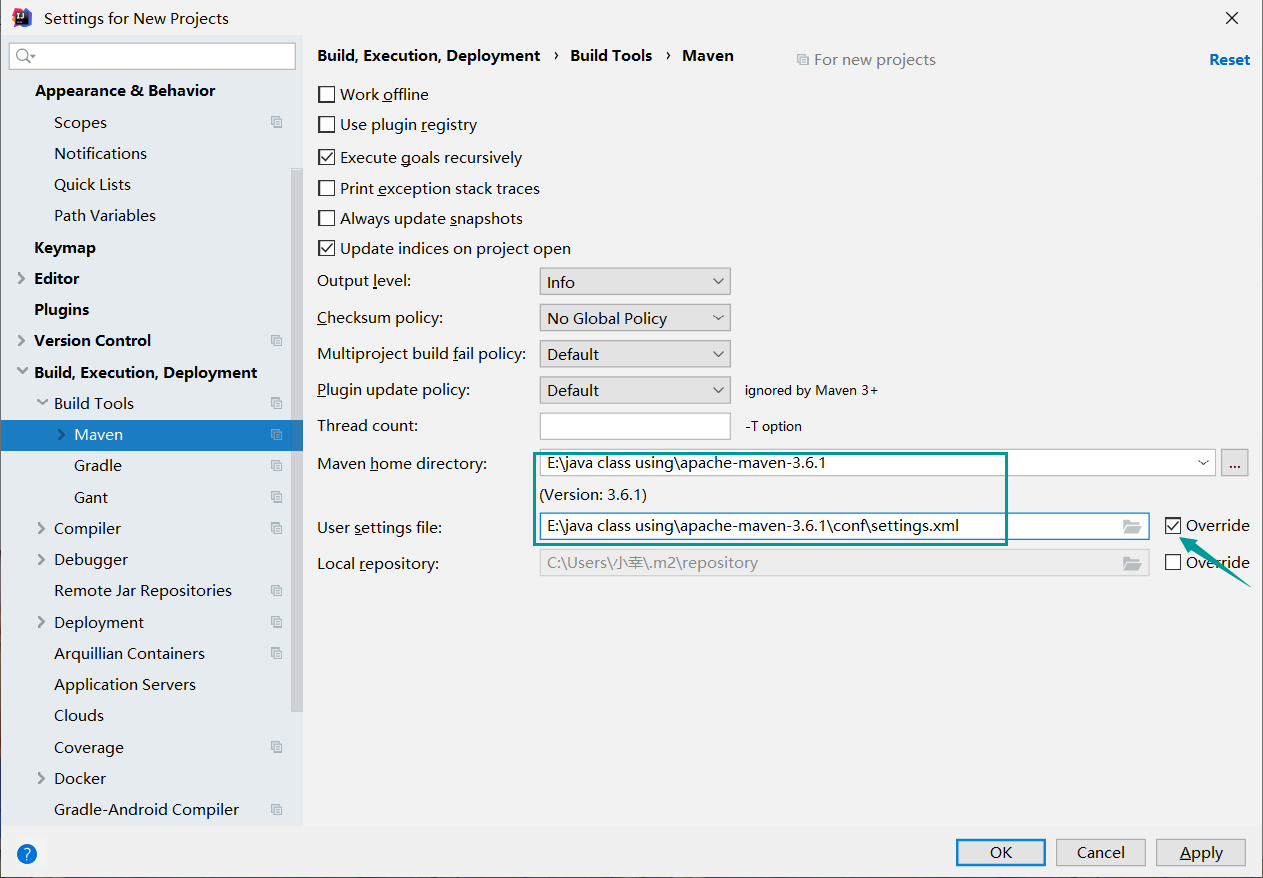Click the Maven home directory path field
The width and height of the screenshot is (1263, 878).
(x=877, y=463)
